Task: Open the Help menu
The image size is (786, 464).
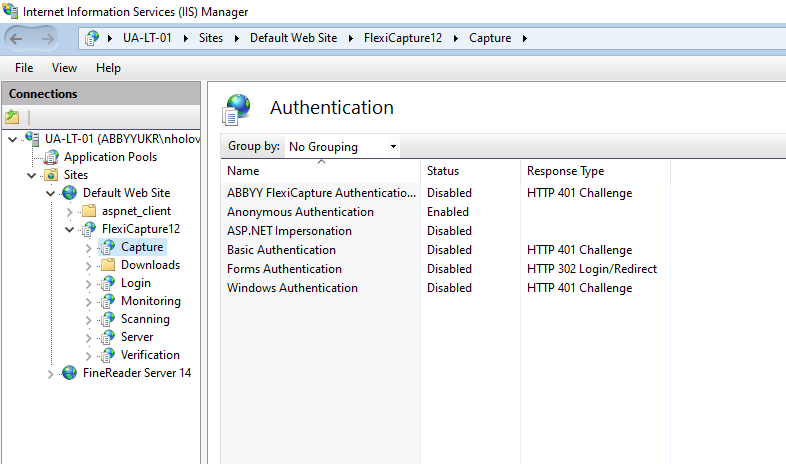Action: [108, 68]
